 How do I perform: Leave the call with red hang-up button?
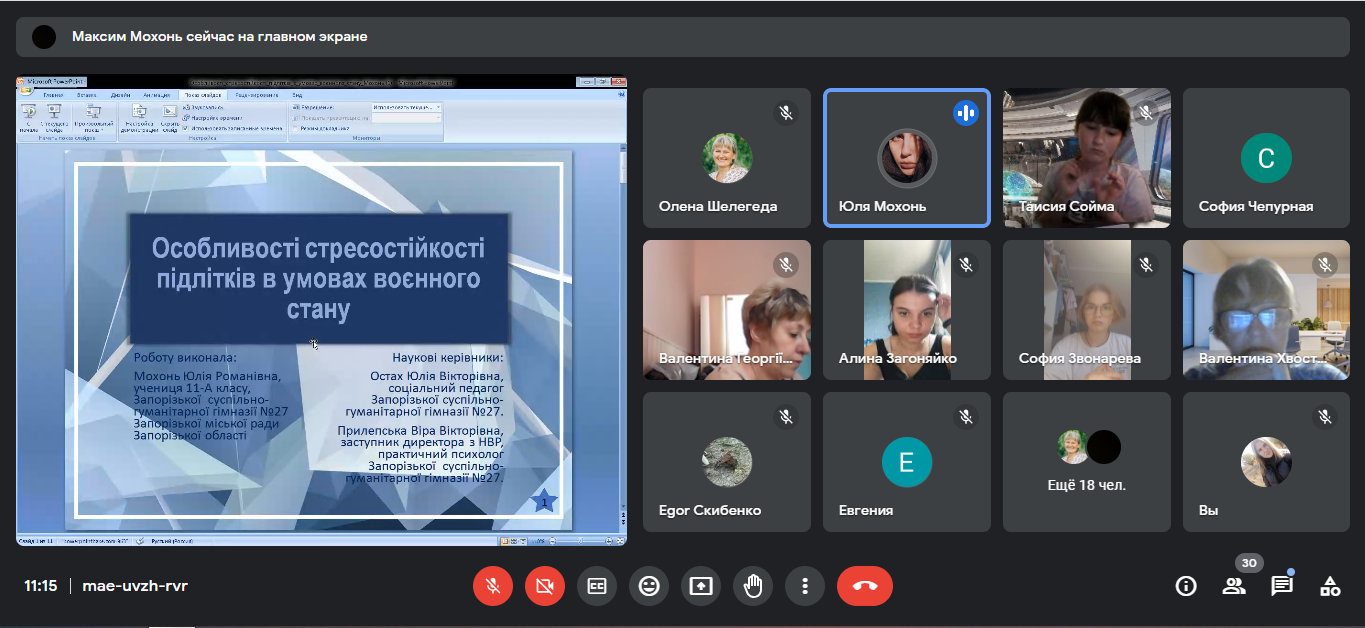[865, 586]
